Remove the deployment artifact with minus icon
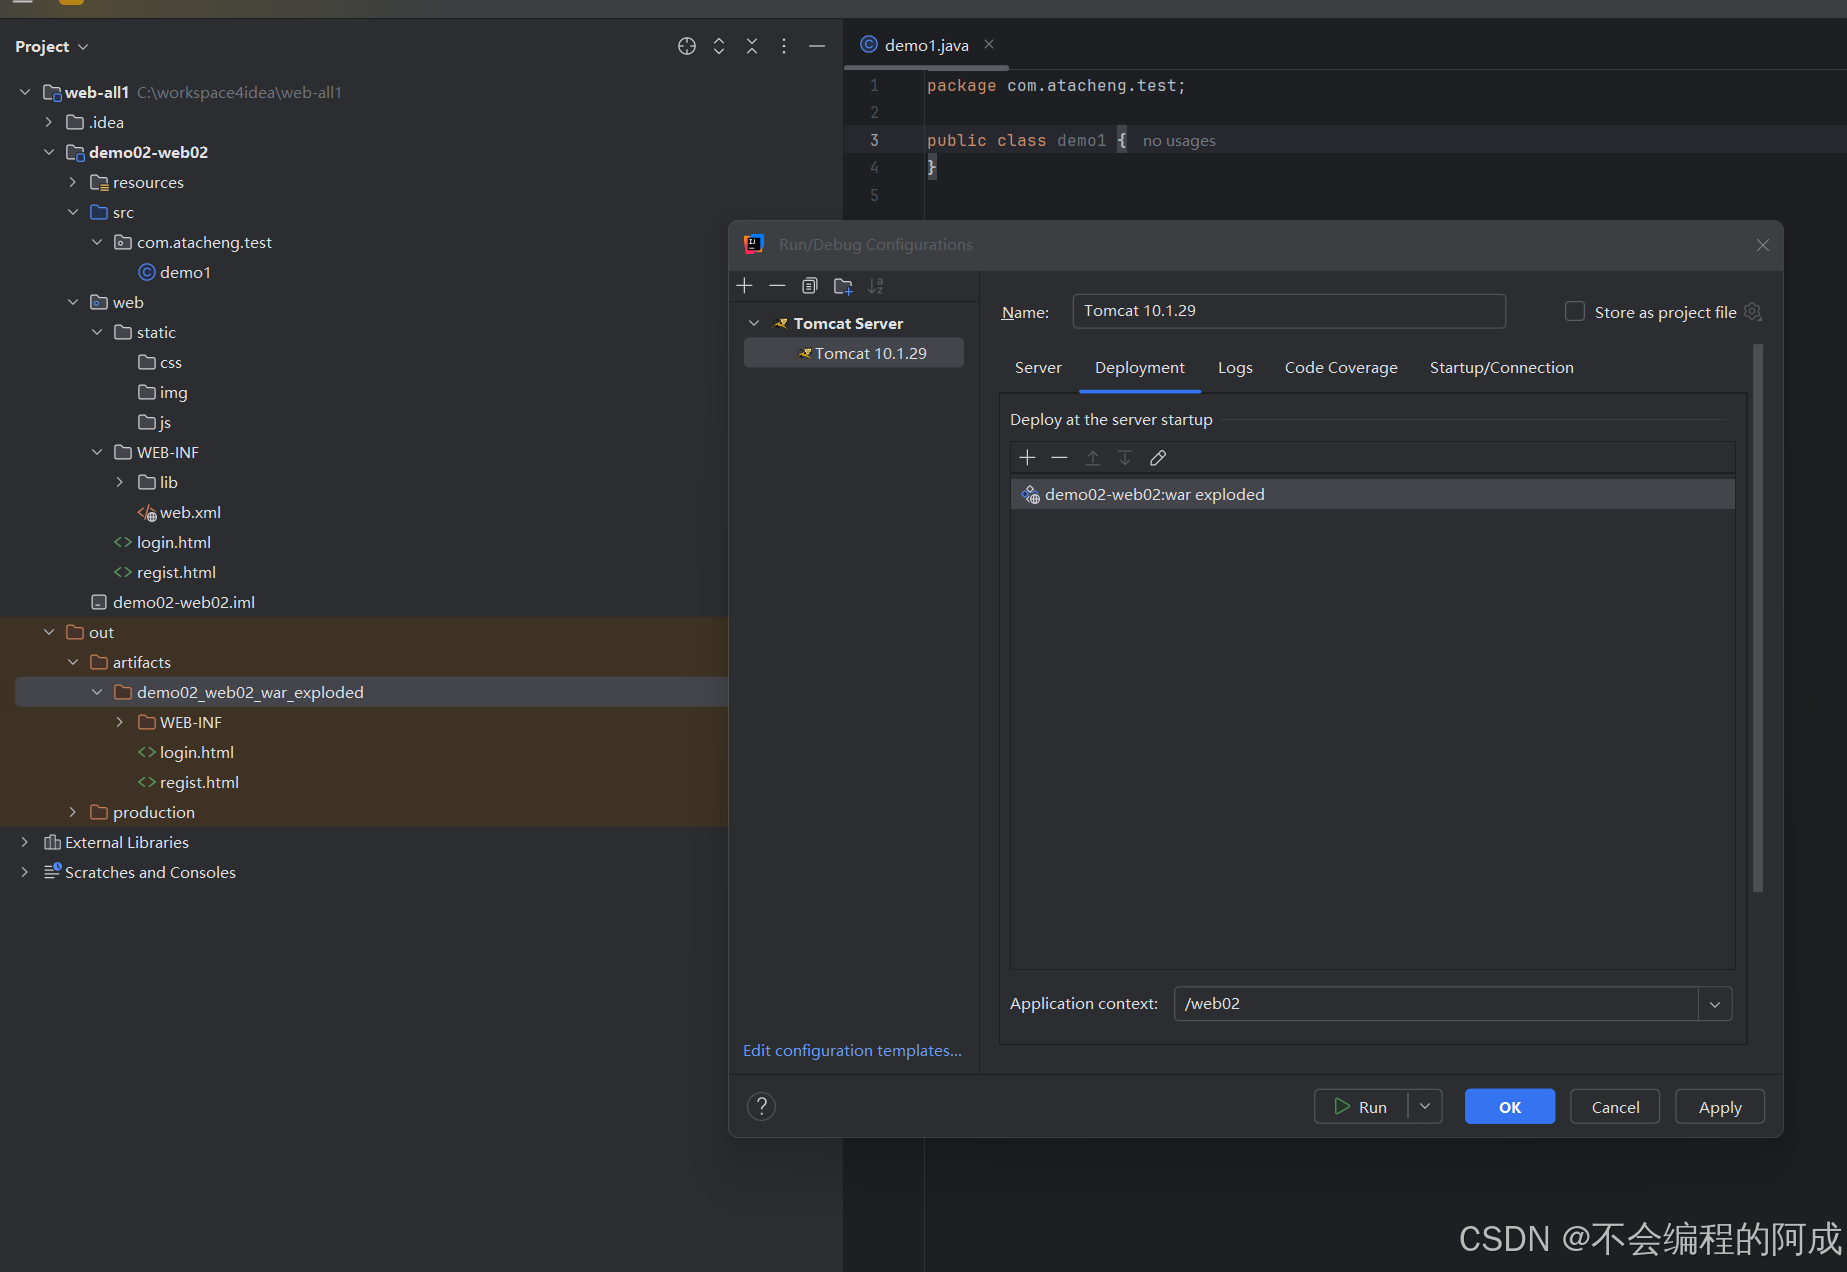 pyautogui.click(x=1060, y=458)
